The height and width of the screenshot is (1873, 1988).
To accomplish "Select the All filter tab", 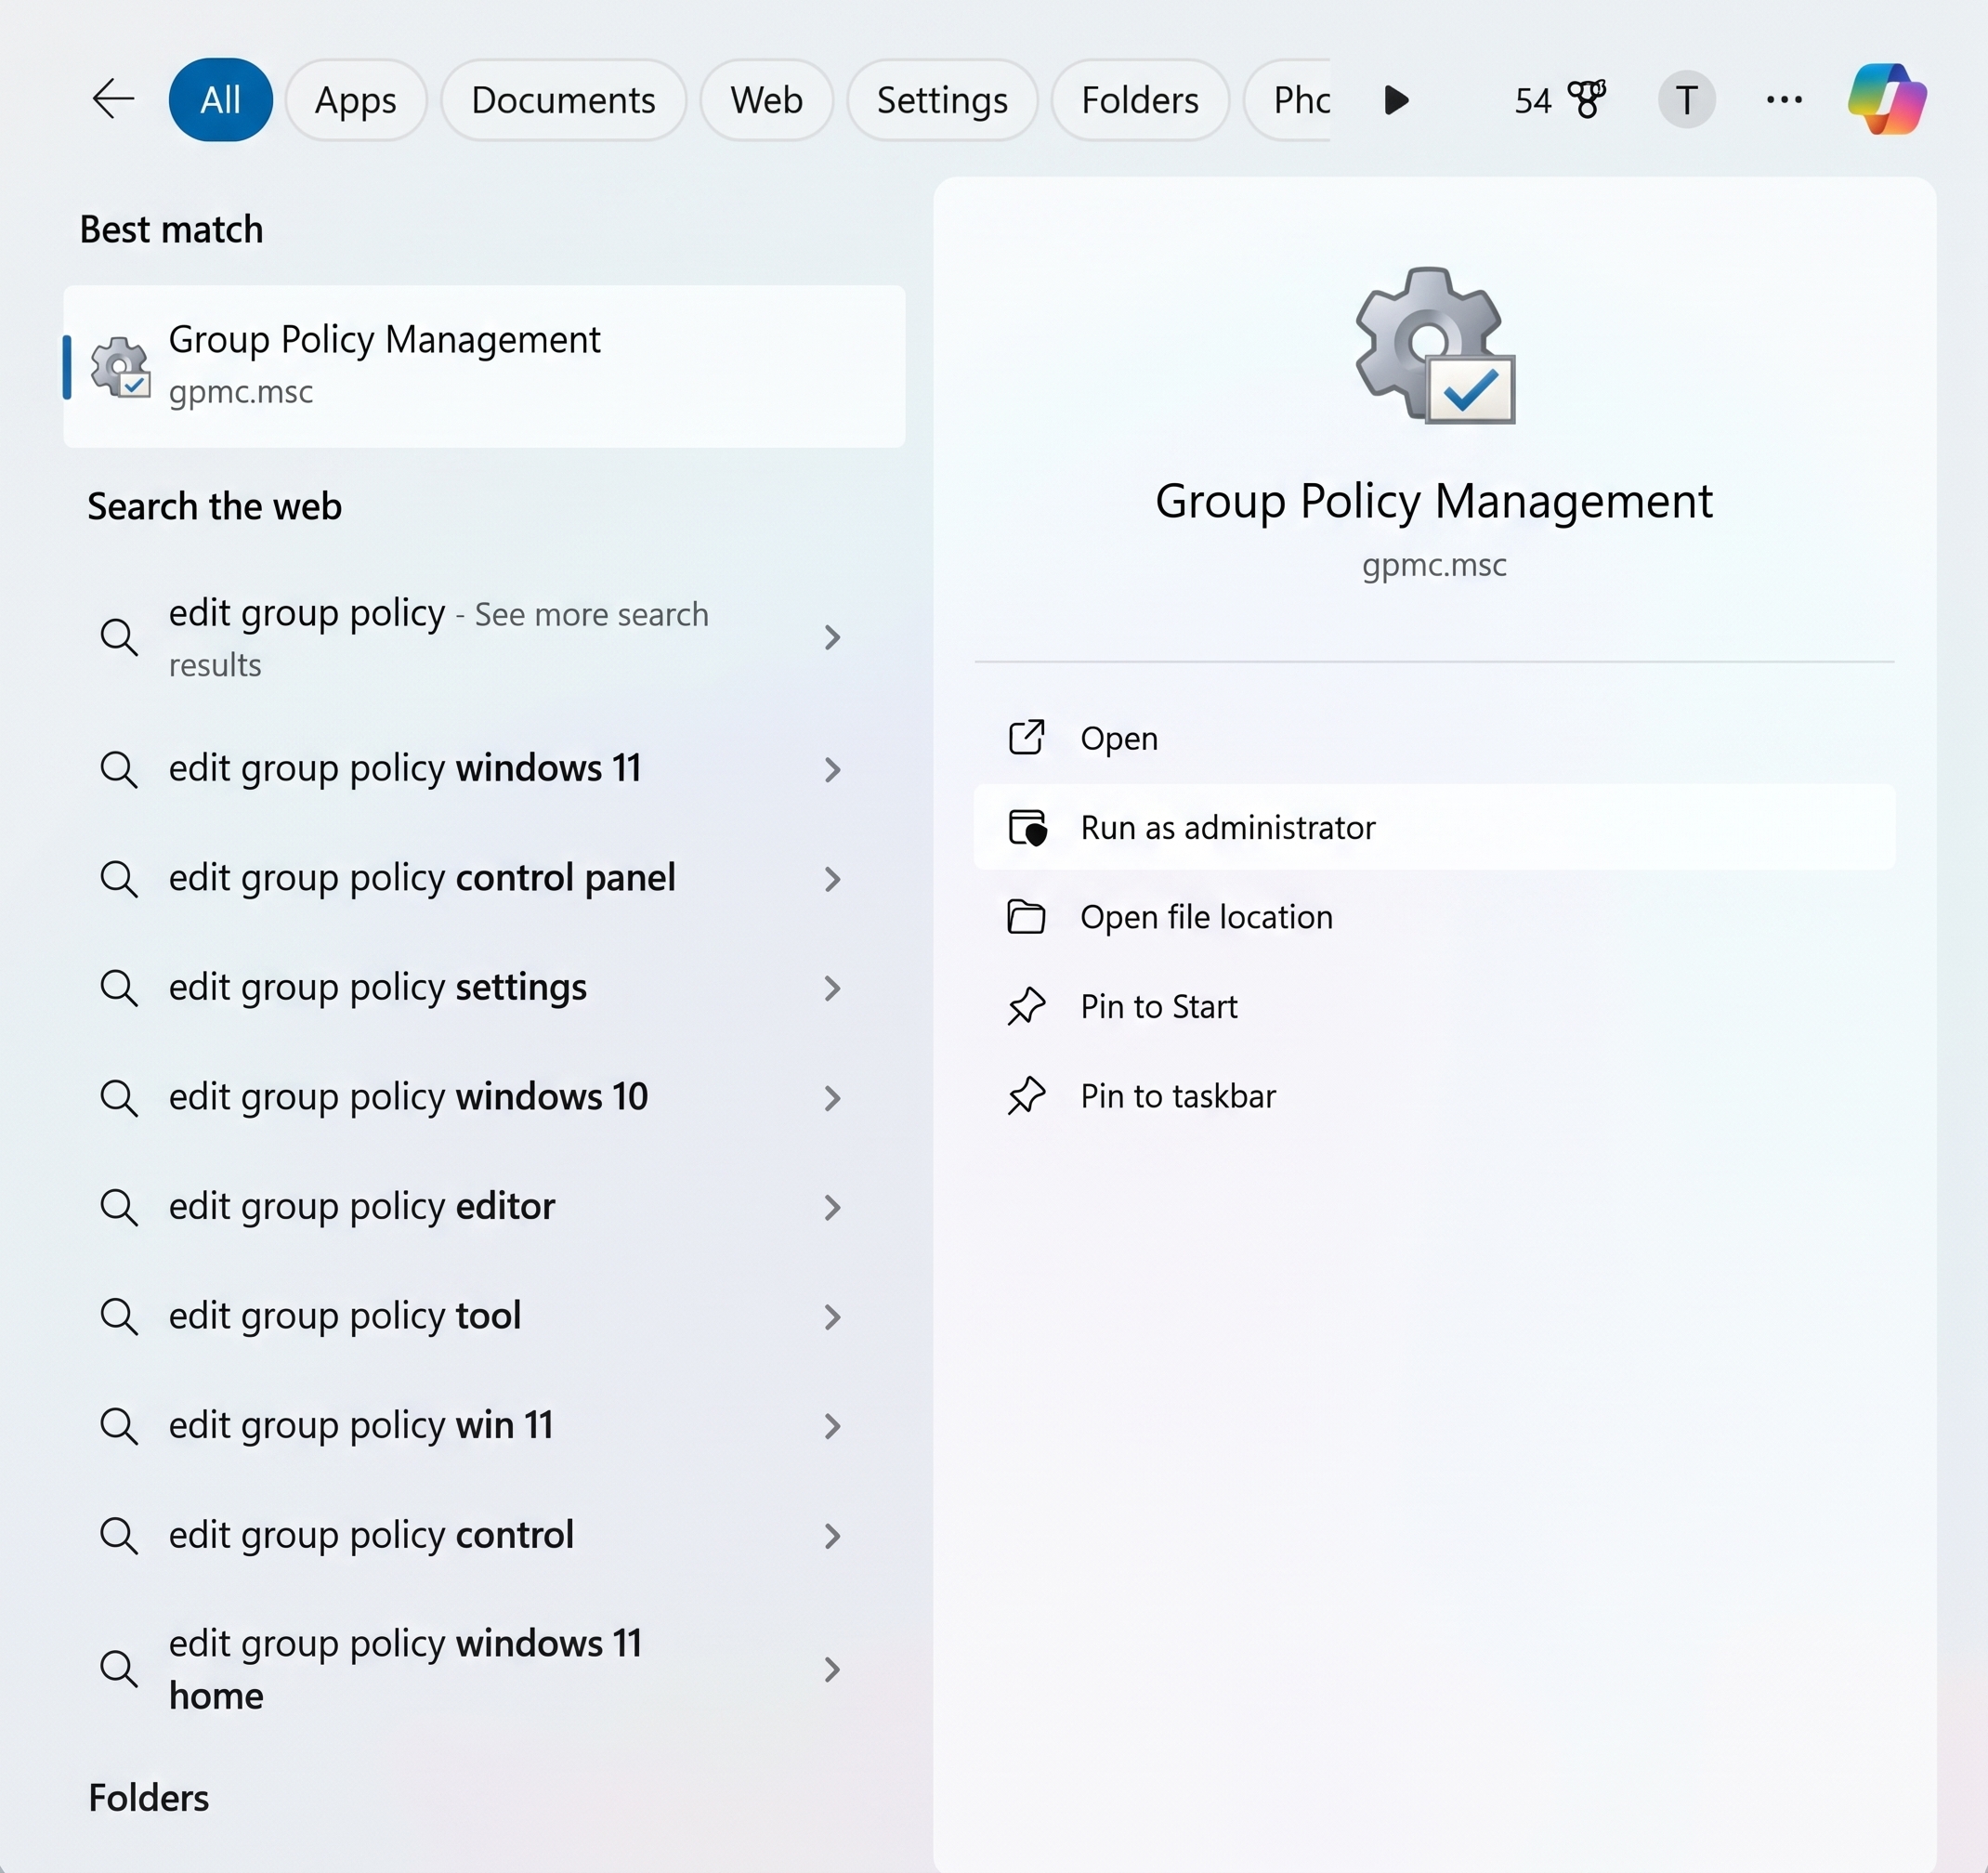I will [220, 100].
